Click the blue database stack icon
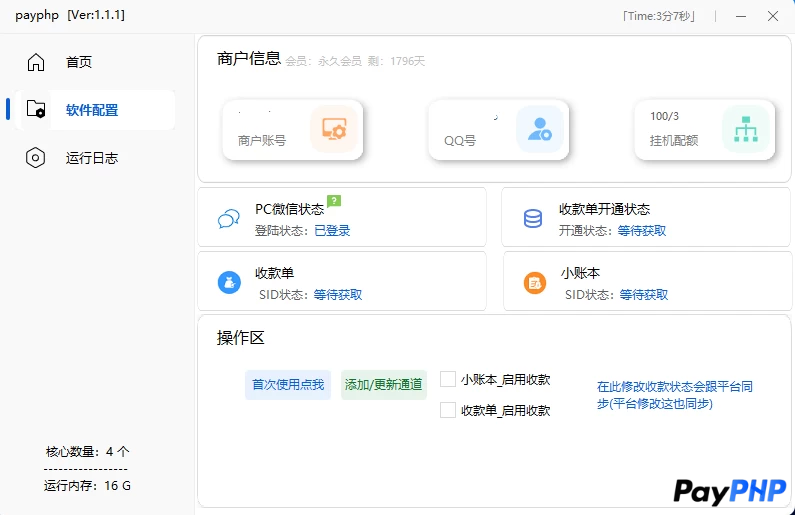 click(533, 218)
